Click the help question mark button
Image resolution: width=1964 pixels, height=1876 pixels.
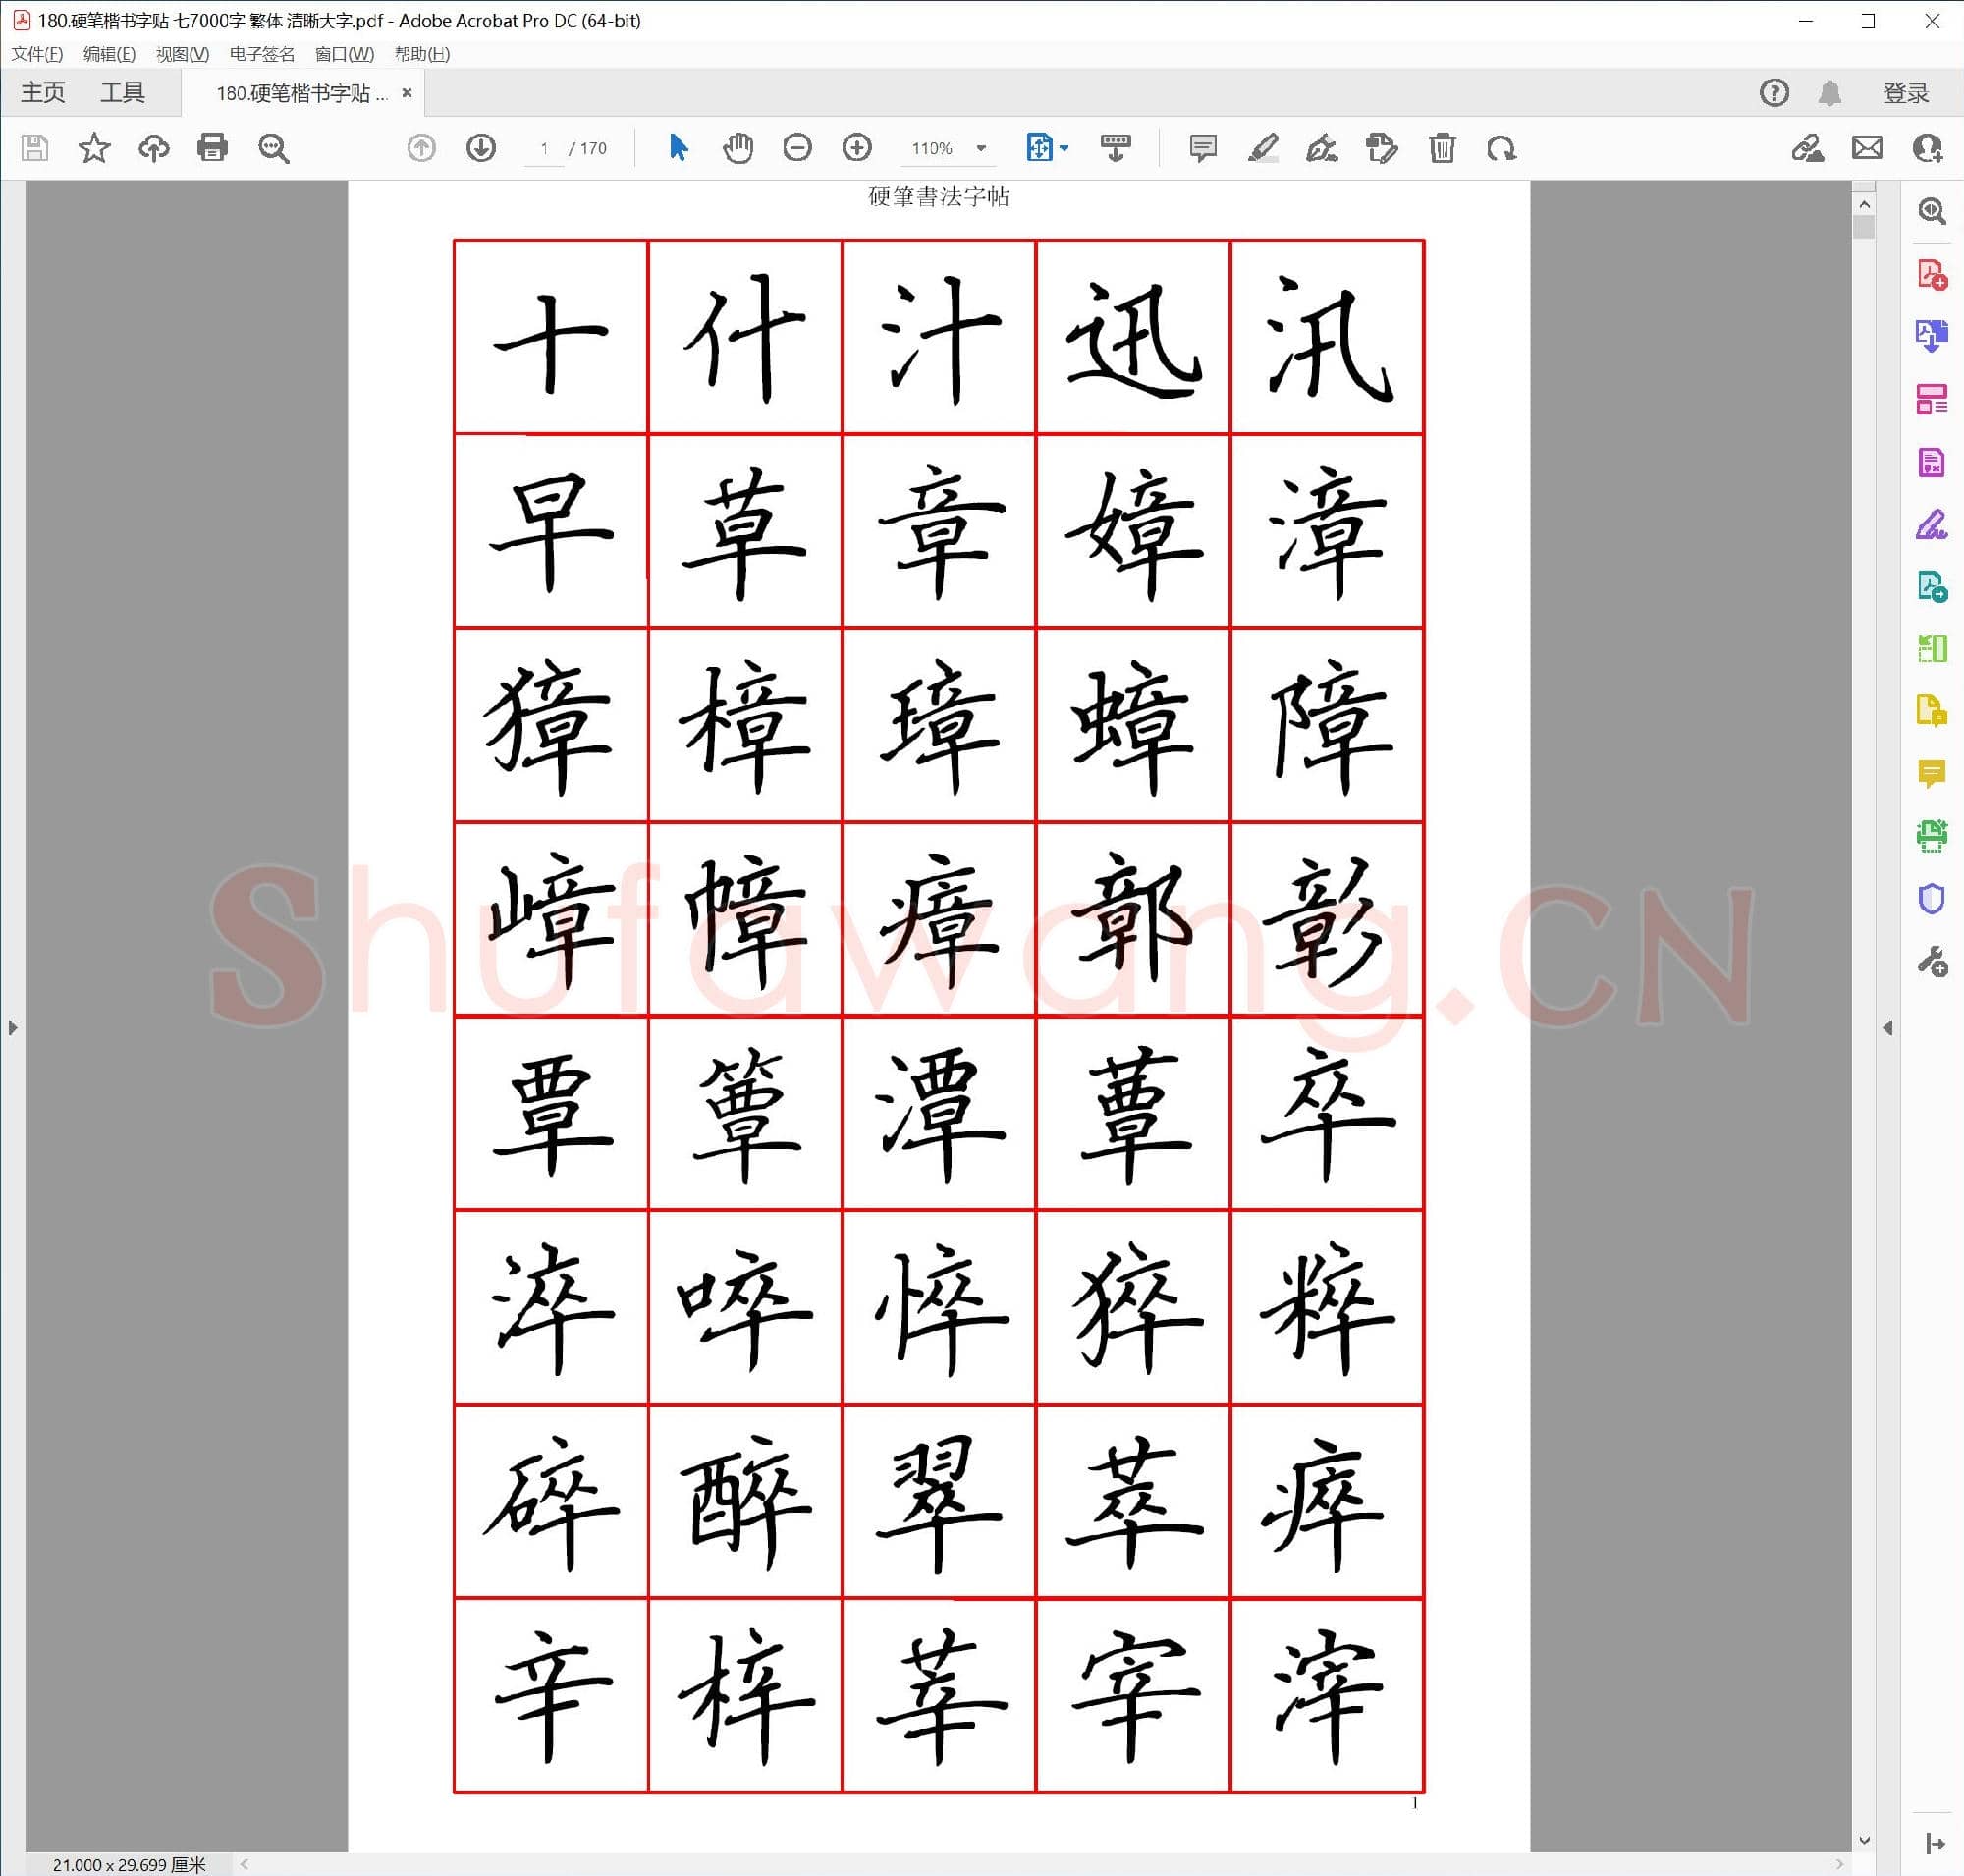coord(1775,92)
